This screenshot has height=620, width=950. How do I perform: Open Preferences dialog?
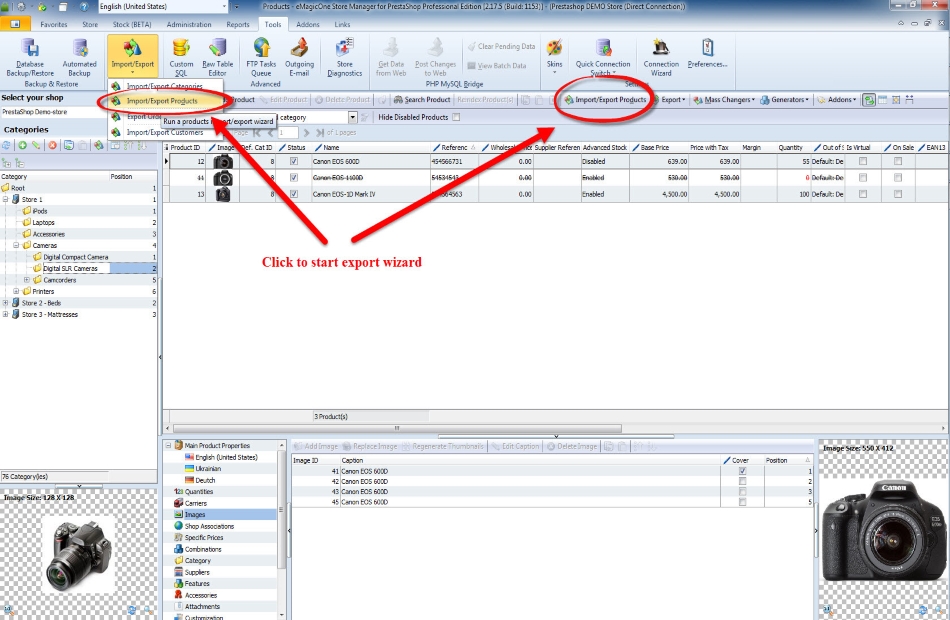[x=707, y=53]
